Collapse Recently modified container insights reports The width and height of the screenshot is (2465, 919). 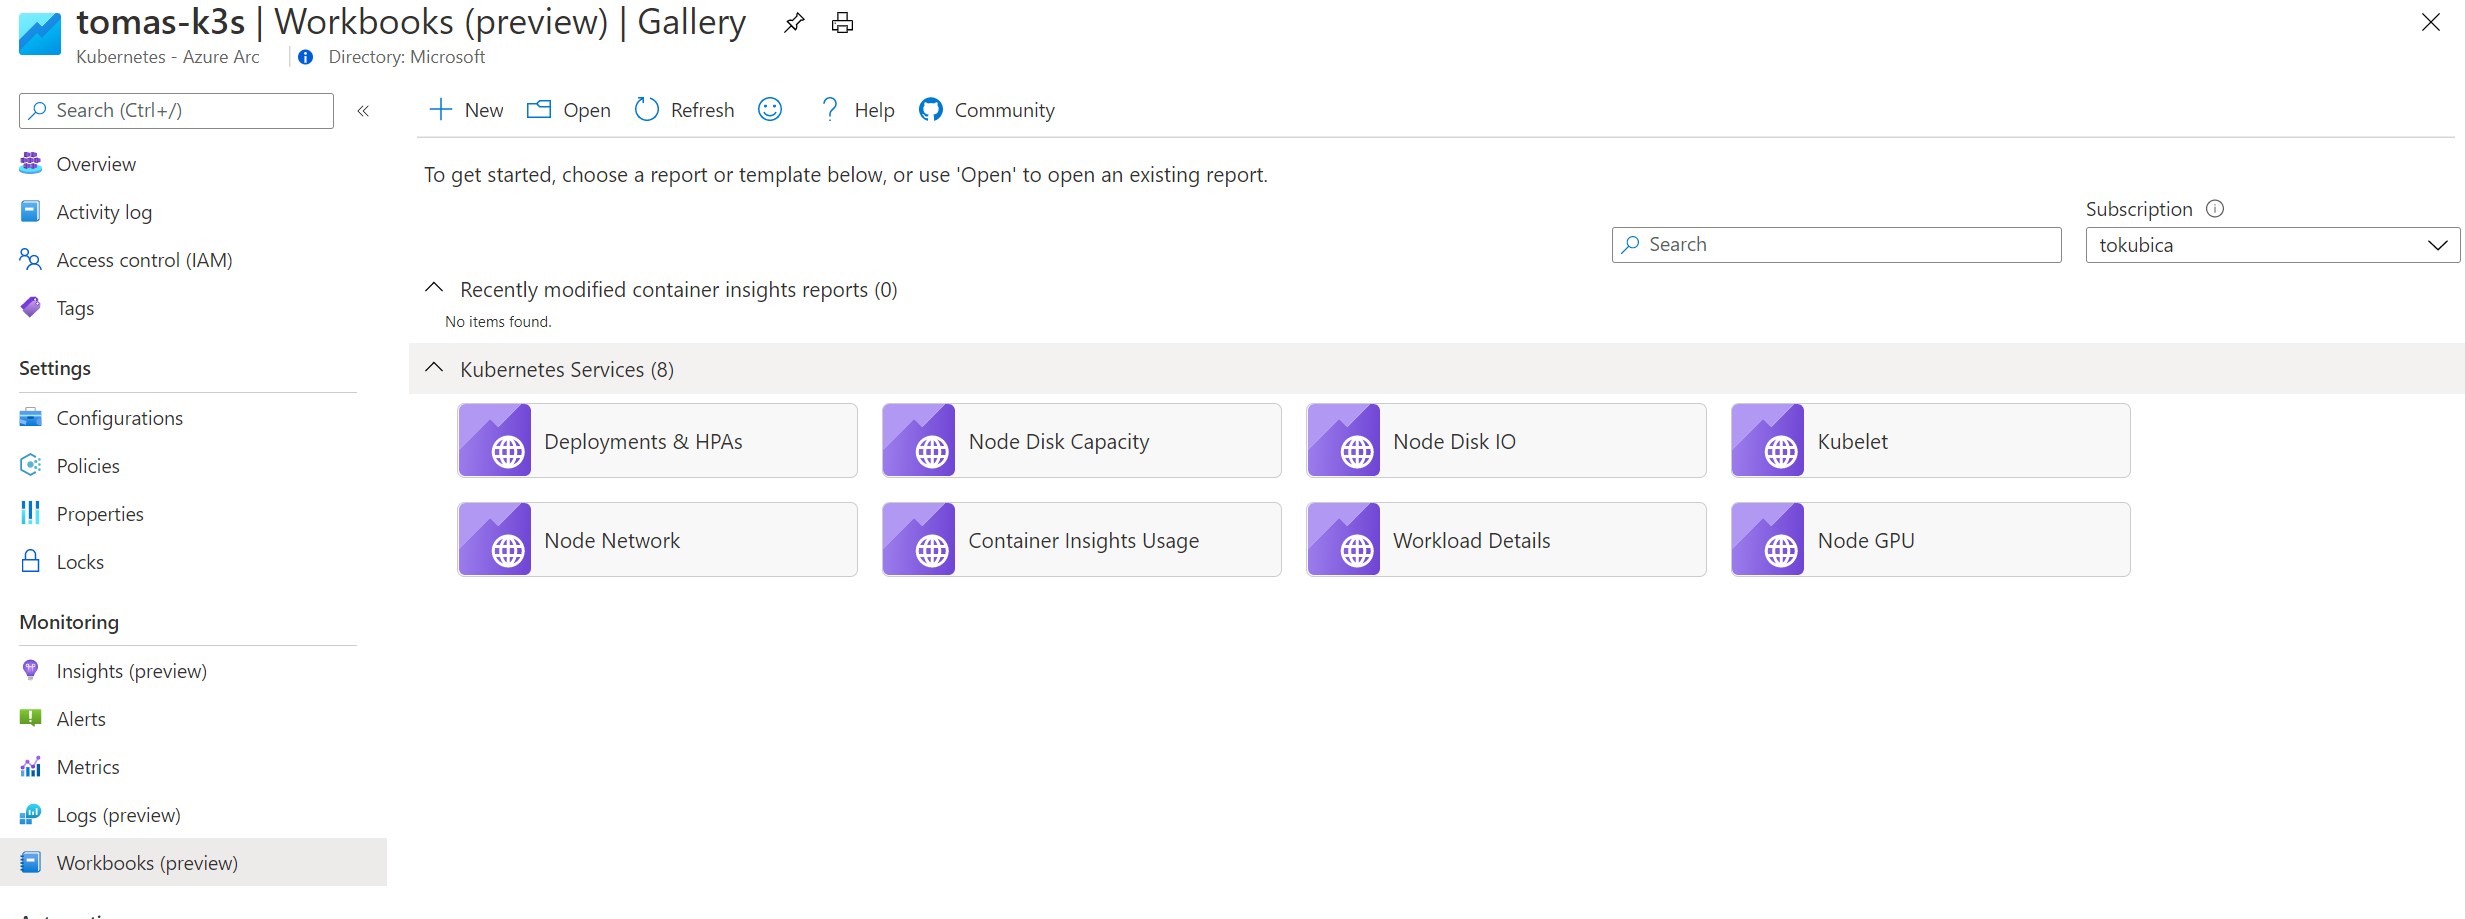click(x=434, y=288)
